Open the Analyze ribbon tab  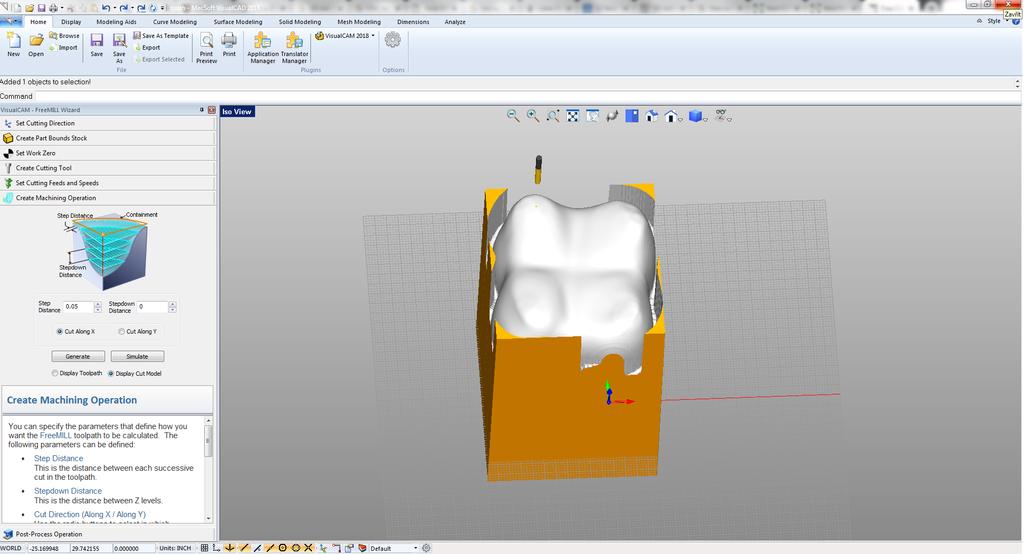[455, 22]
